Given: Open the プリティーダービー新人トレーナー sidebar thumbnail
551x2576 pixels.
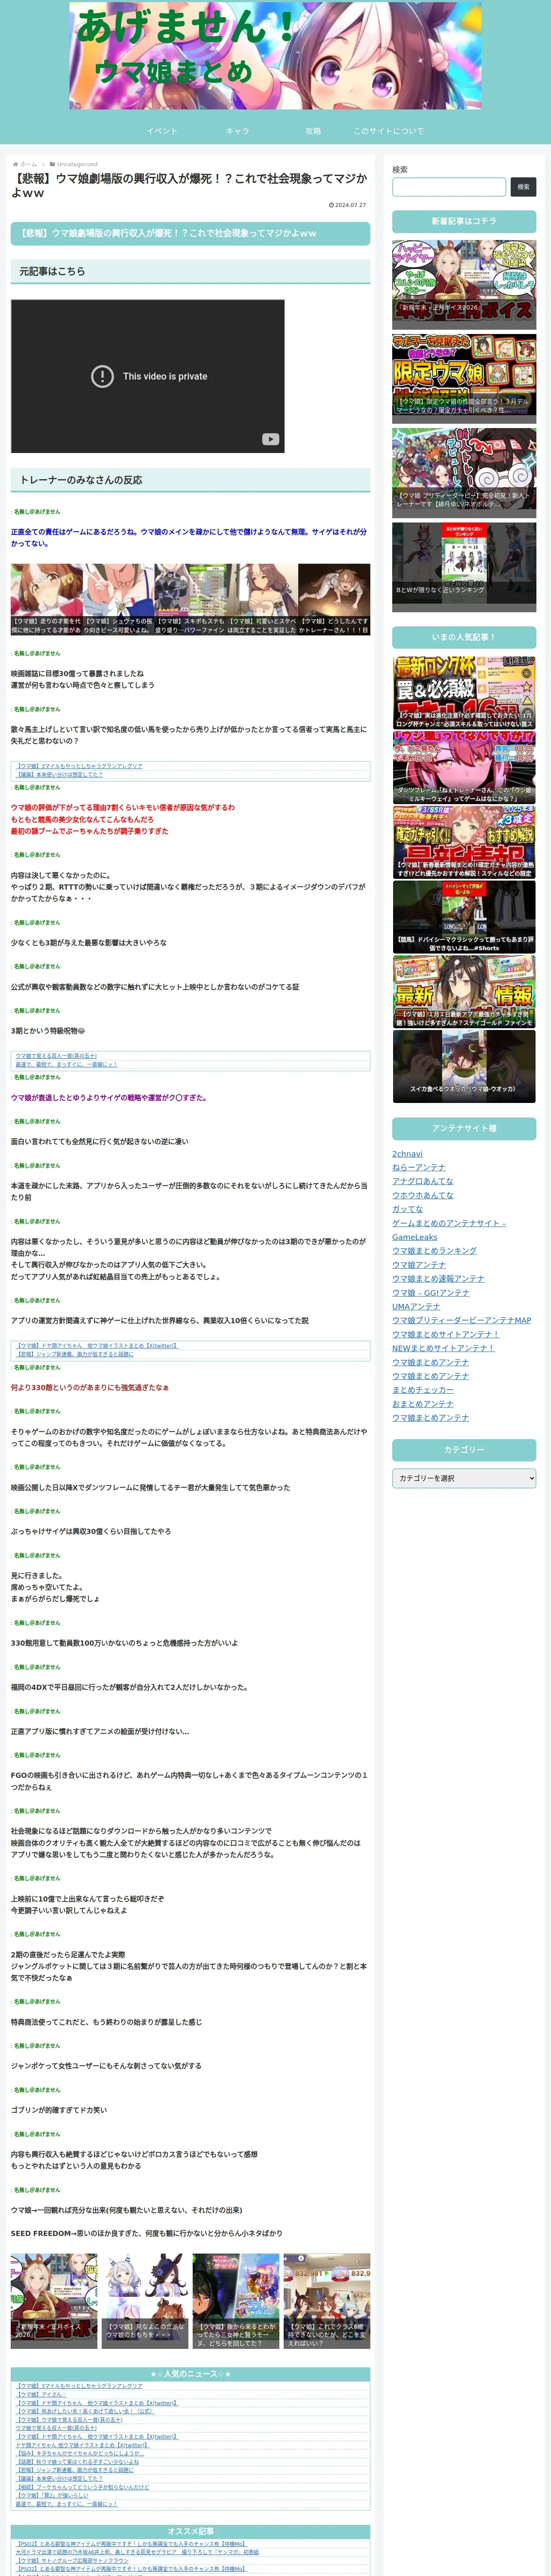Looking at the screenshot, I should tap(464, 473).
